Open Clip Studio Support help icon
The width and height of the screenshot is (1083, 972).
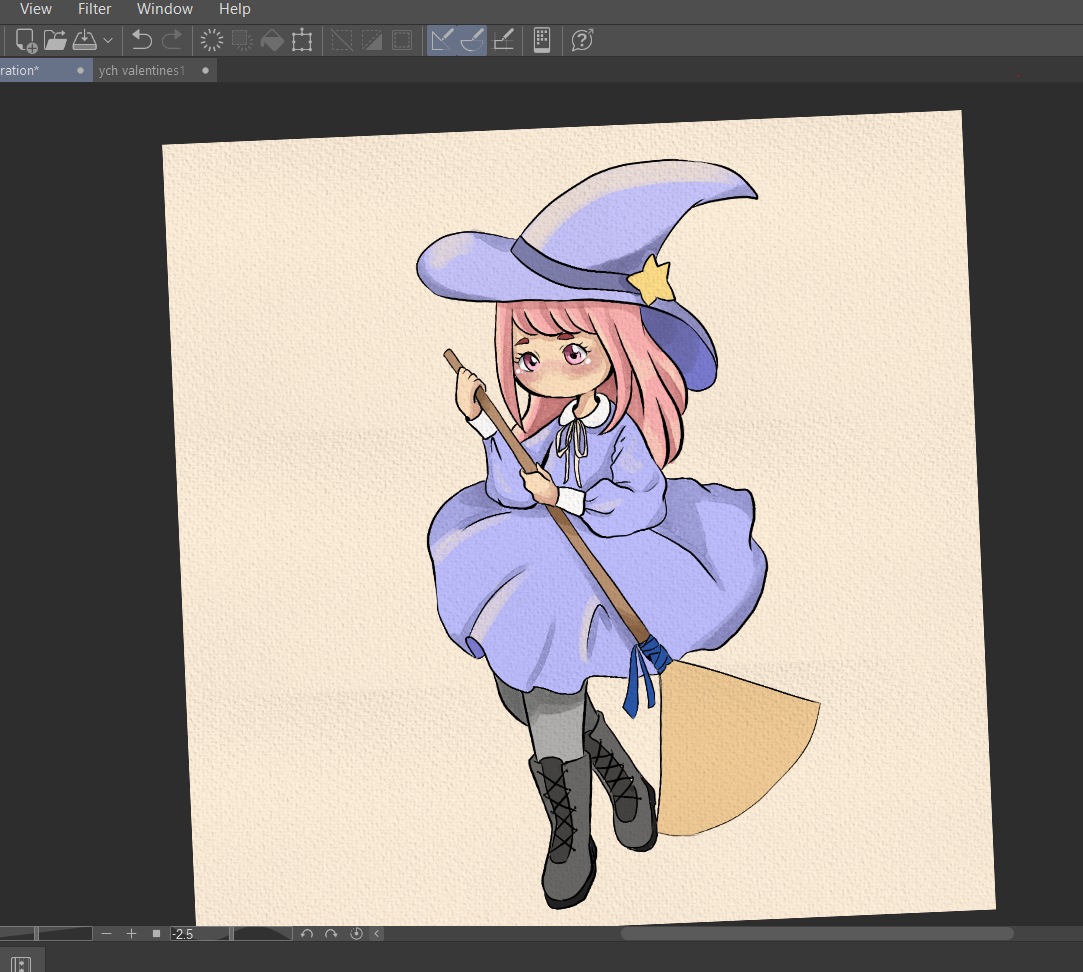click(x=582, y=41)
